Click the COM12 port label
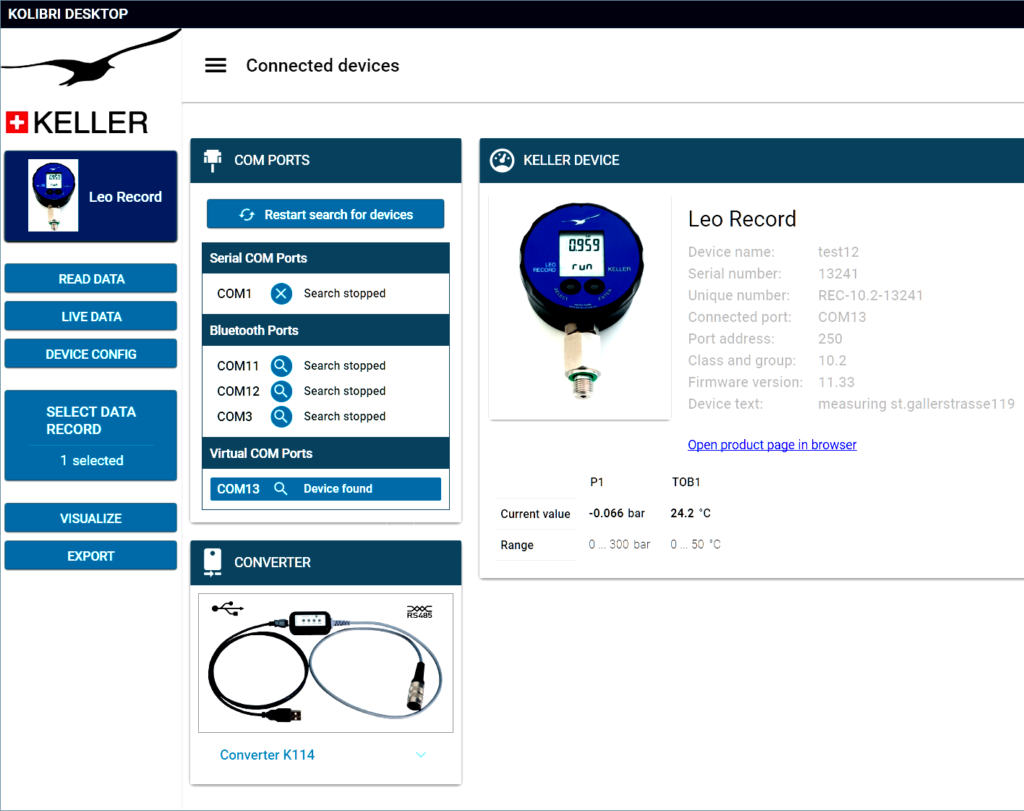This screenshot has height=811, width=1024. [x=238, y=391]
